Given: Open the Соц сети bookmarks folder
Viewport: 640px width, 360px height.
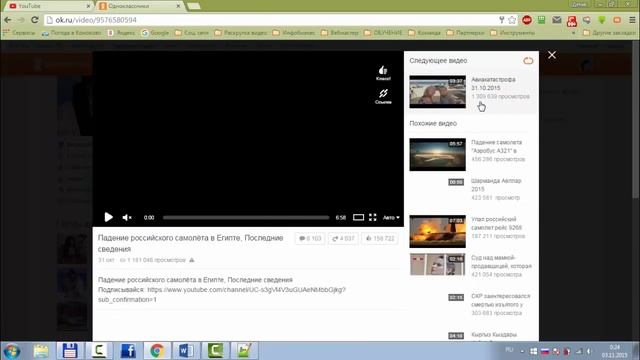Looking at the screenshot, I should 192,32.
